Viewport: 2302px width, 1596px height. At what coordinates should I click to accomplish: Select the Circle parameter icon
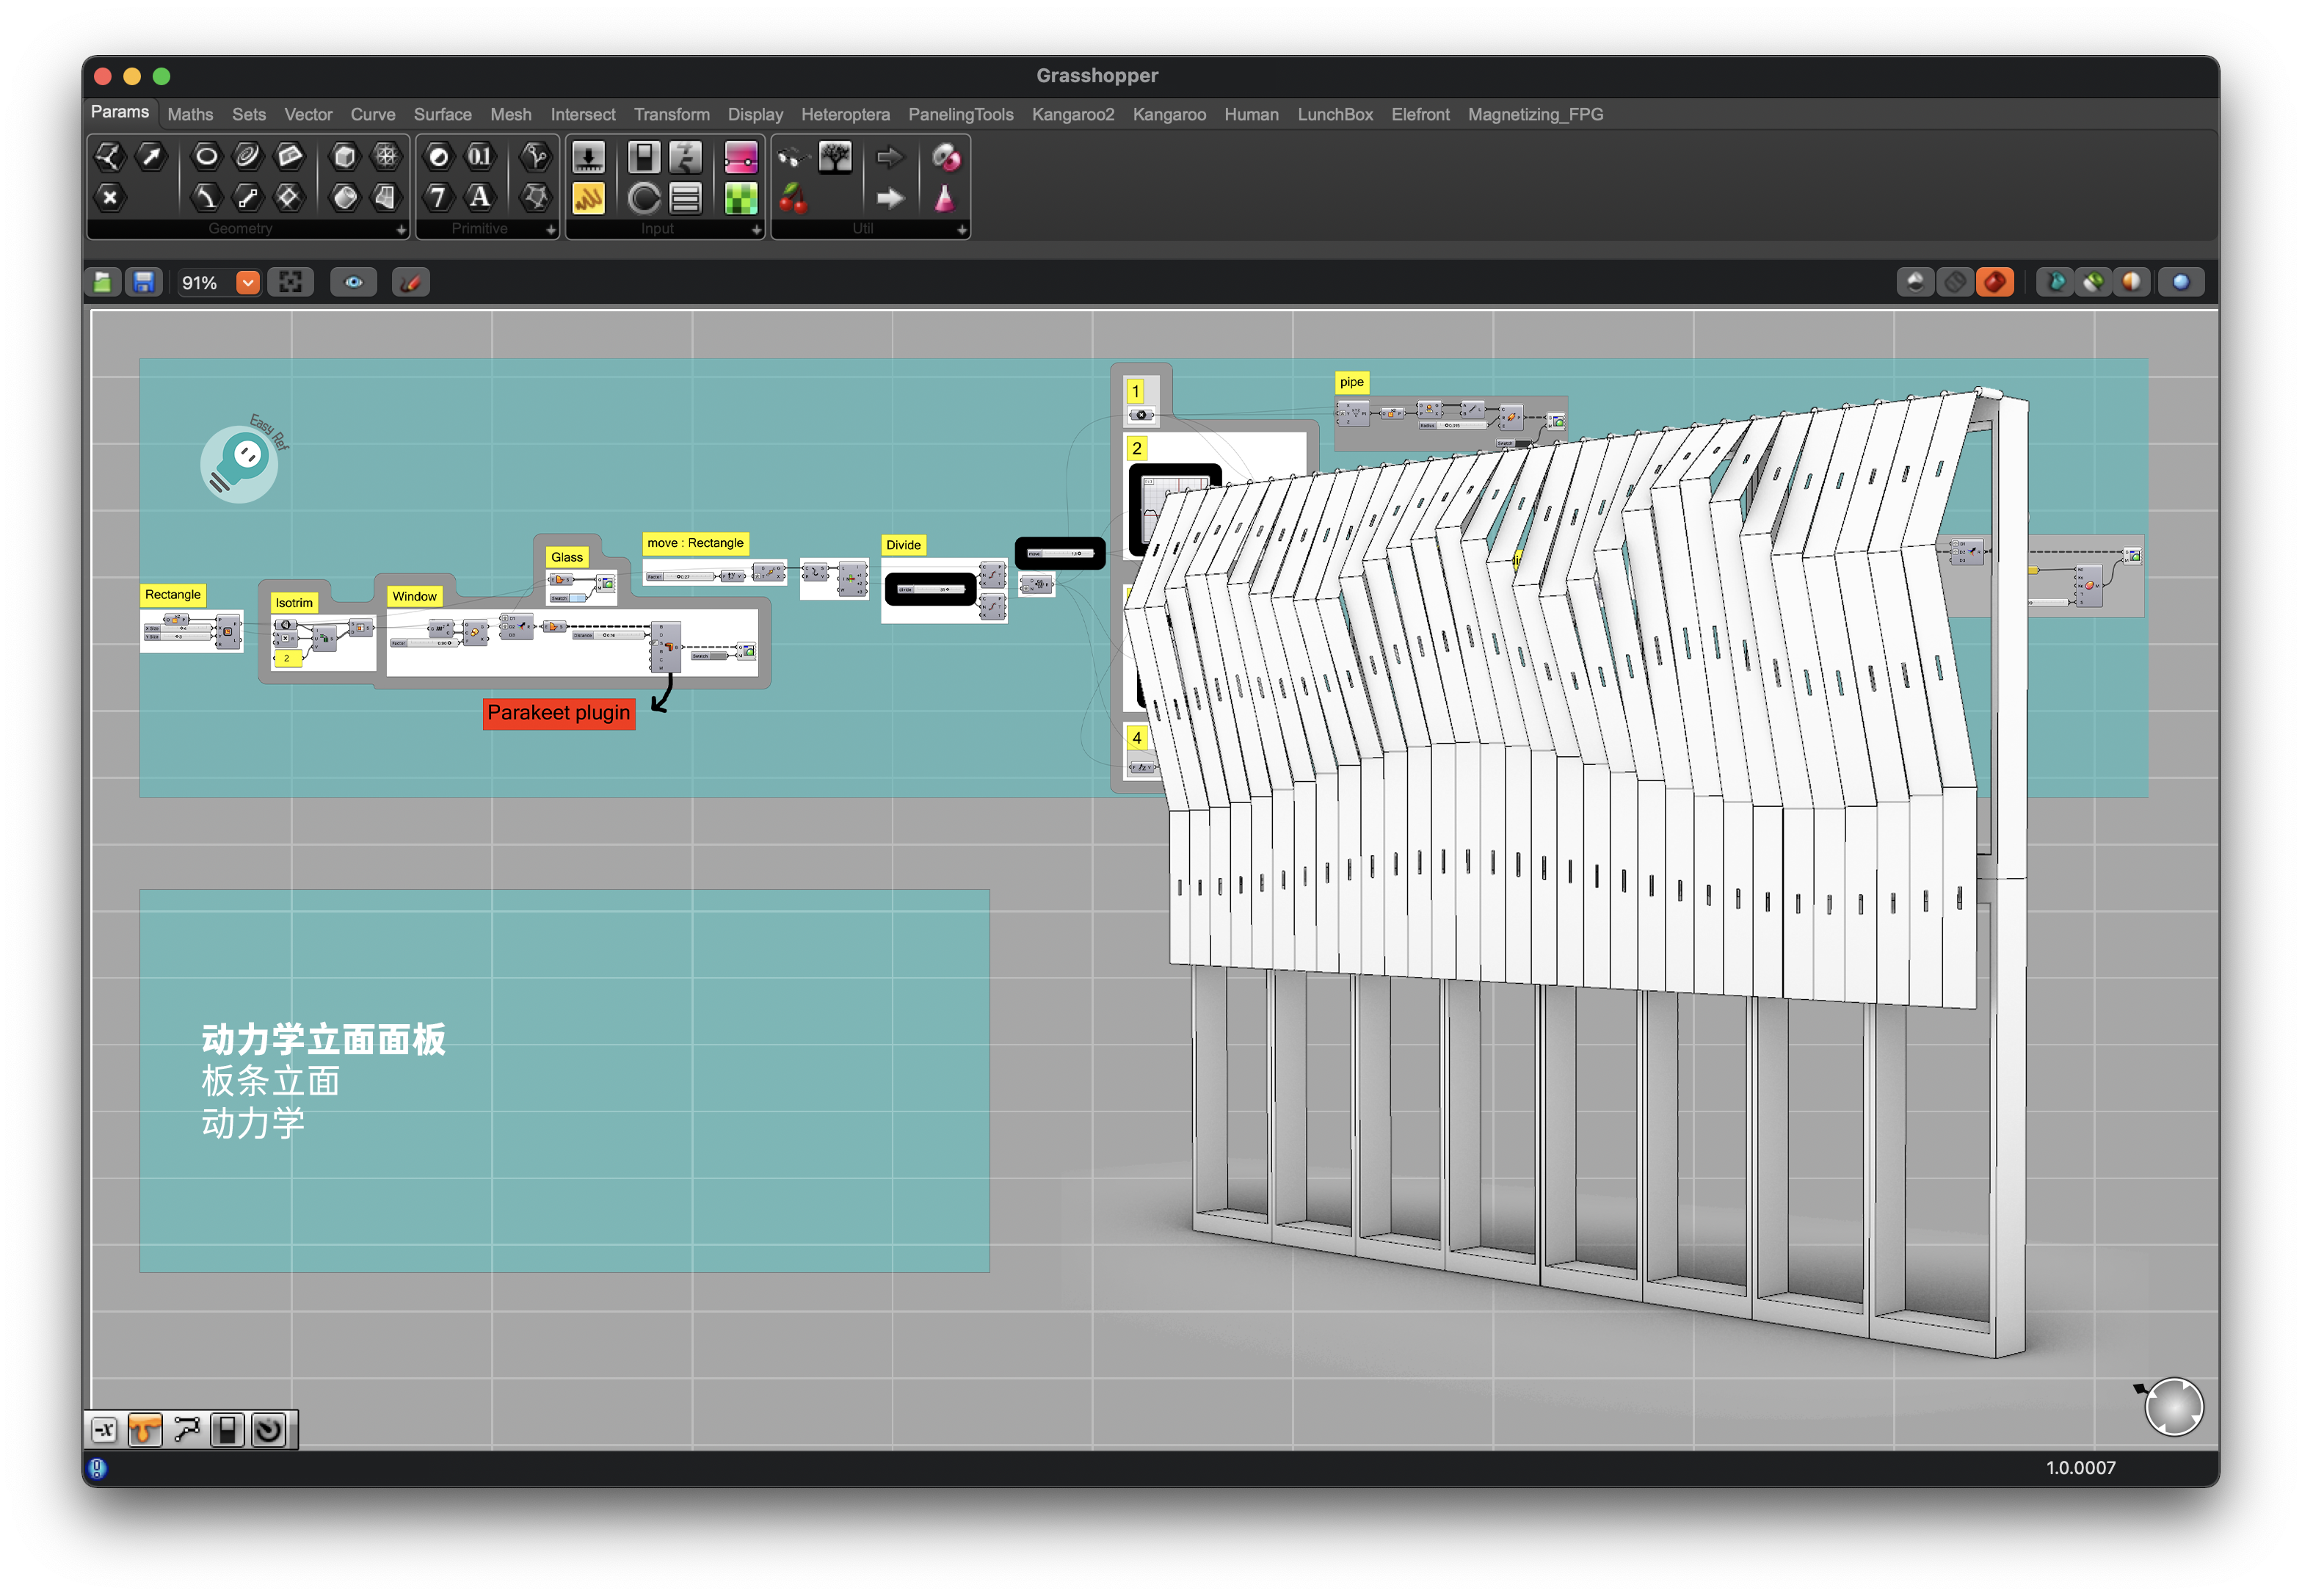[206, 156]
